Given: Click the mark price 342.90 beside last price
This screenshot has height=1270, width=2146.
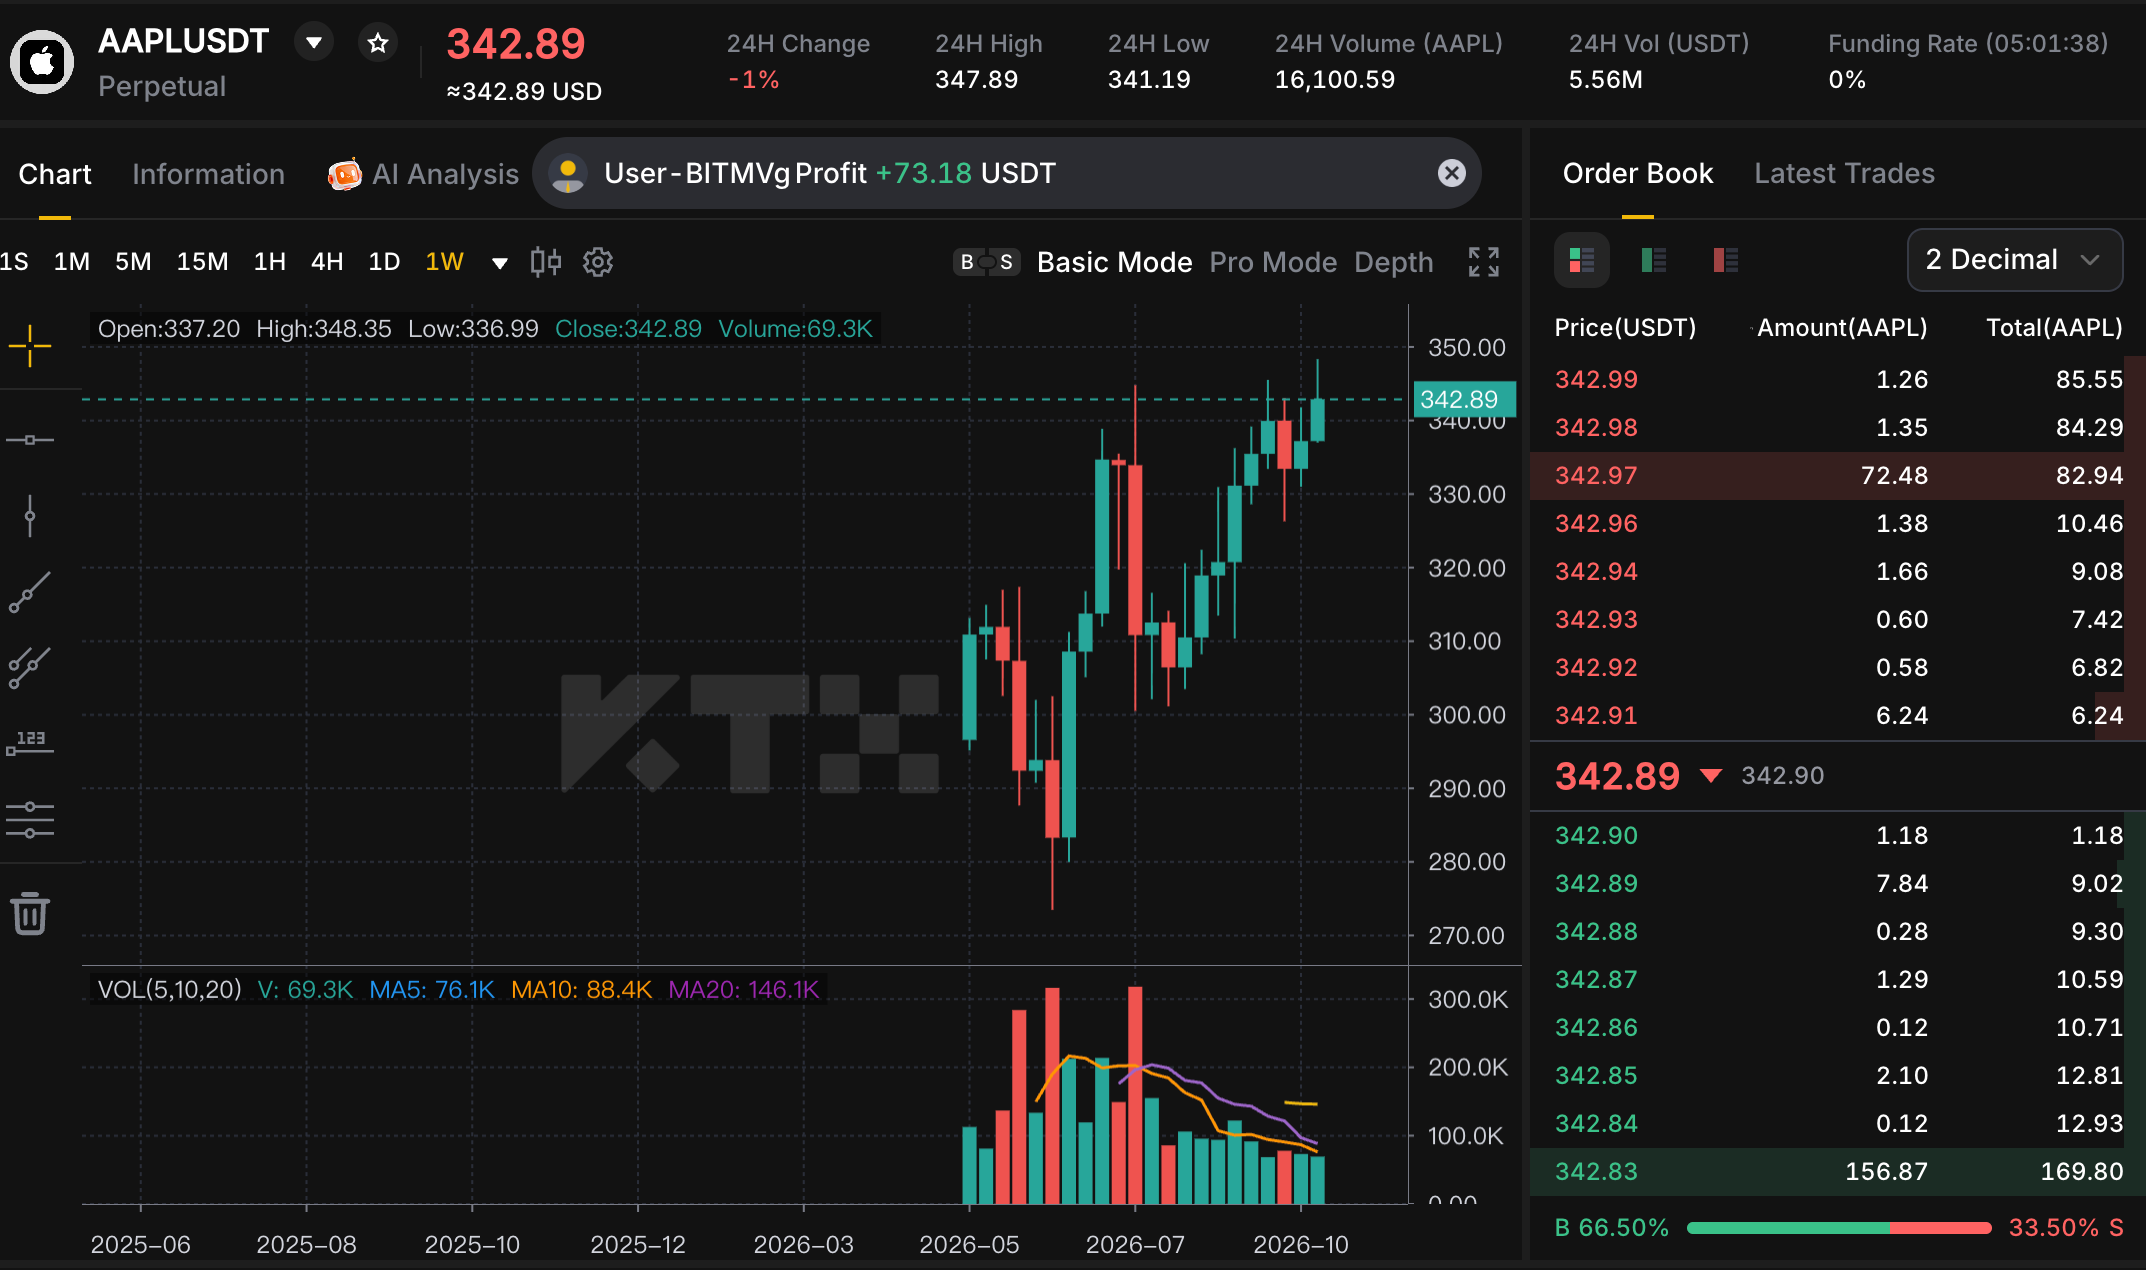Looking at the screenshot, I should click(x=1782, y=776).
